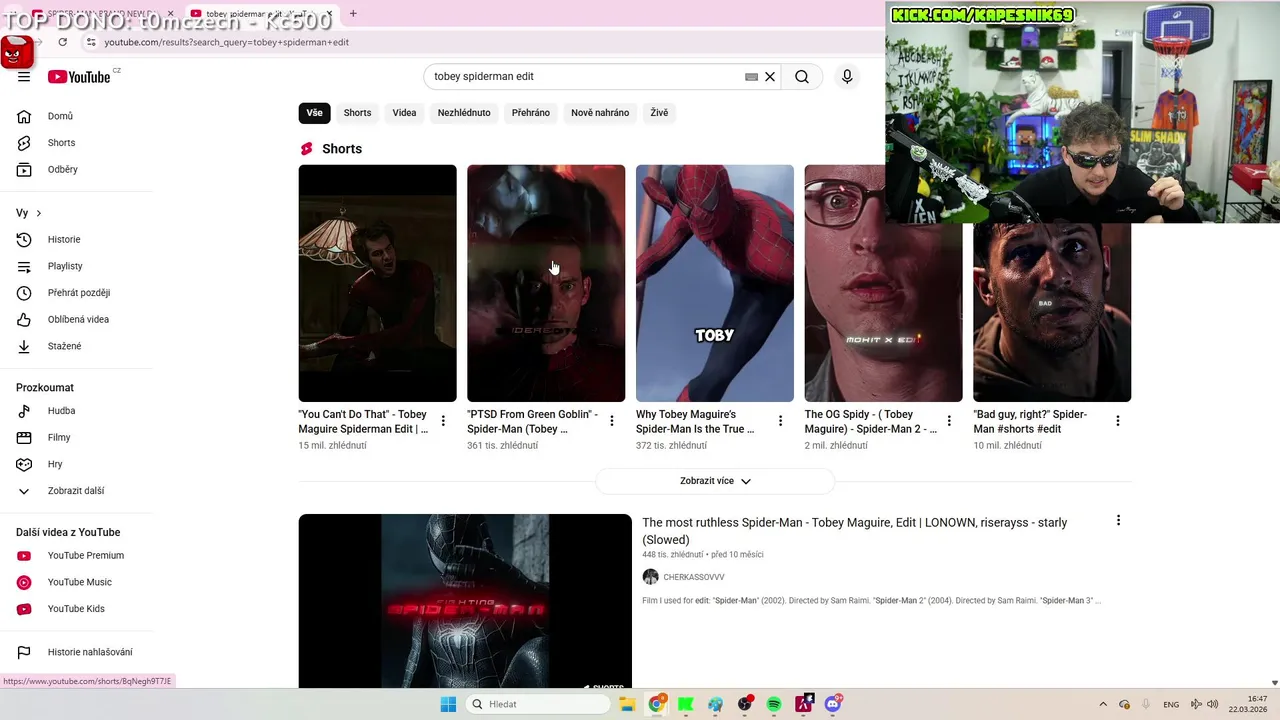Screen dimensions: 1280x720
Task: Open "Why Tobey Maguire's Spider-Man" title link
Action: pyautogui.click(x=695, y=422)
